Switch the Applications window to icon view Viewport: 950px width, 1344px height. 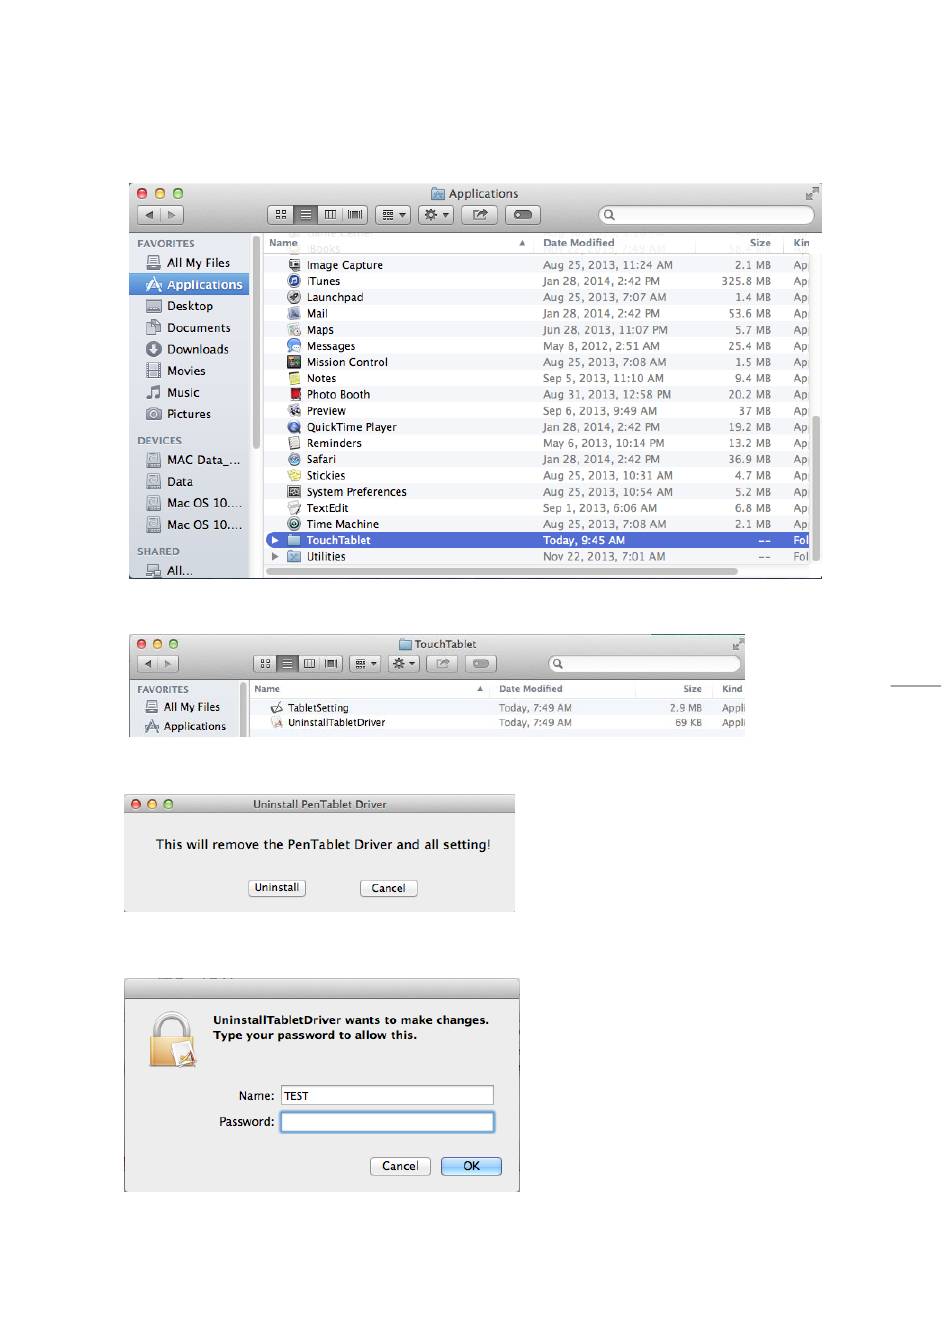tap(281, 214)
